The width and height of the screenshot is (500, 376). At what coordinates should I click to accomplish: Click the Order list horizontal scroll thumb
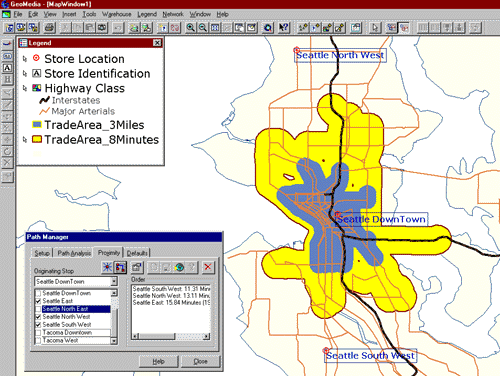pyautogui.click(x=157, y=336)
